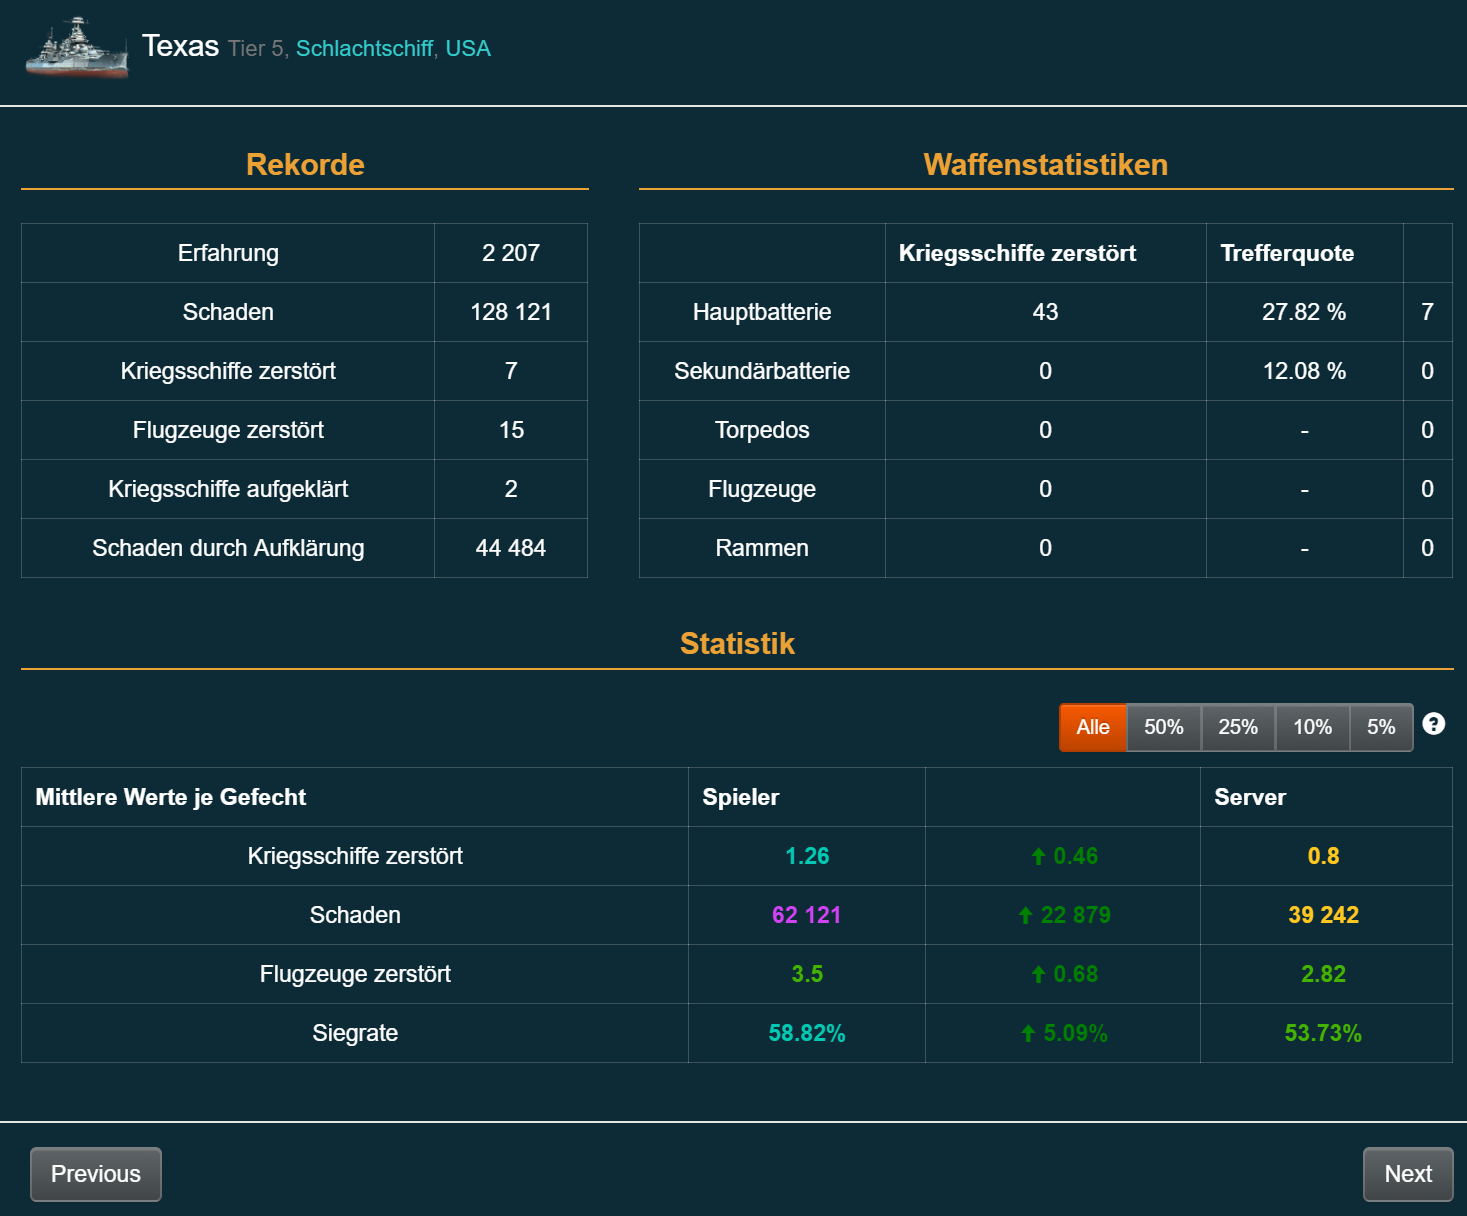Select the planes difference 0.68

click(x=1064, y=974)
